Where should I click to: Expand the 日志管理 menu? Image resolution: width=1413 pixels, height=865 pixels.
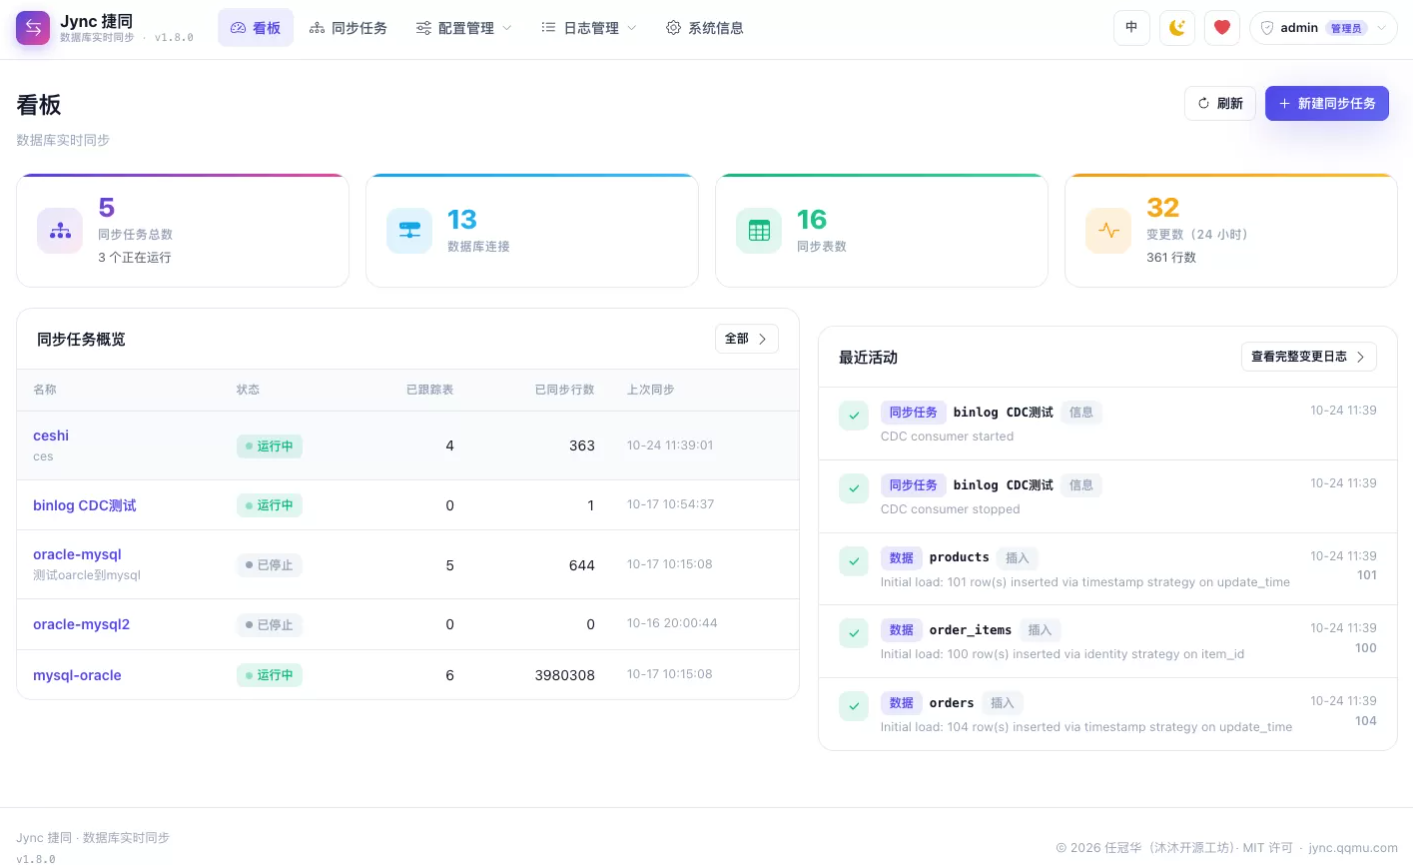589,28
